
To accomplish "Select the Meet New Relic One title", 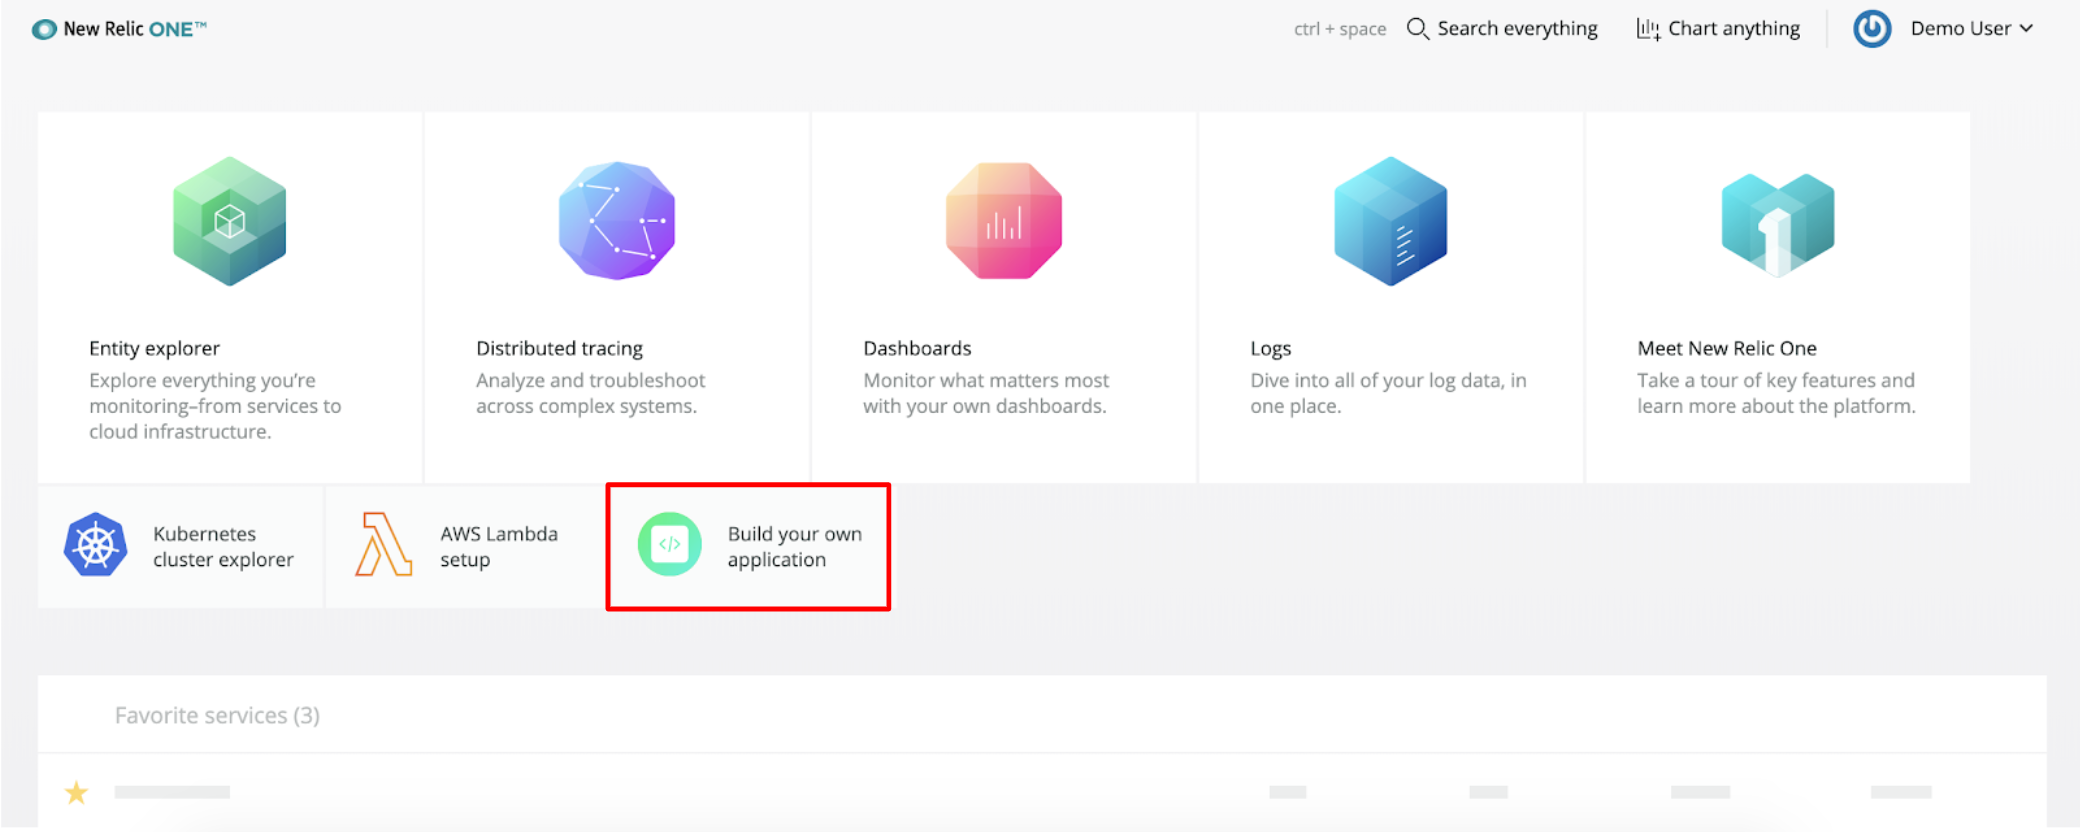I will [1727, 348].
